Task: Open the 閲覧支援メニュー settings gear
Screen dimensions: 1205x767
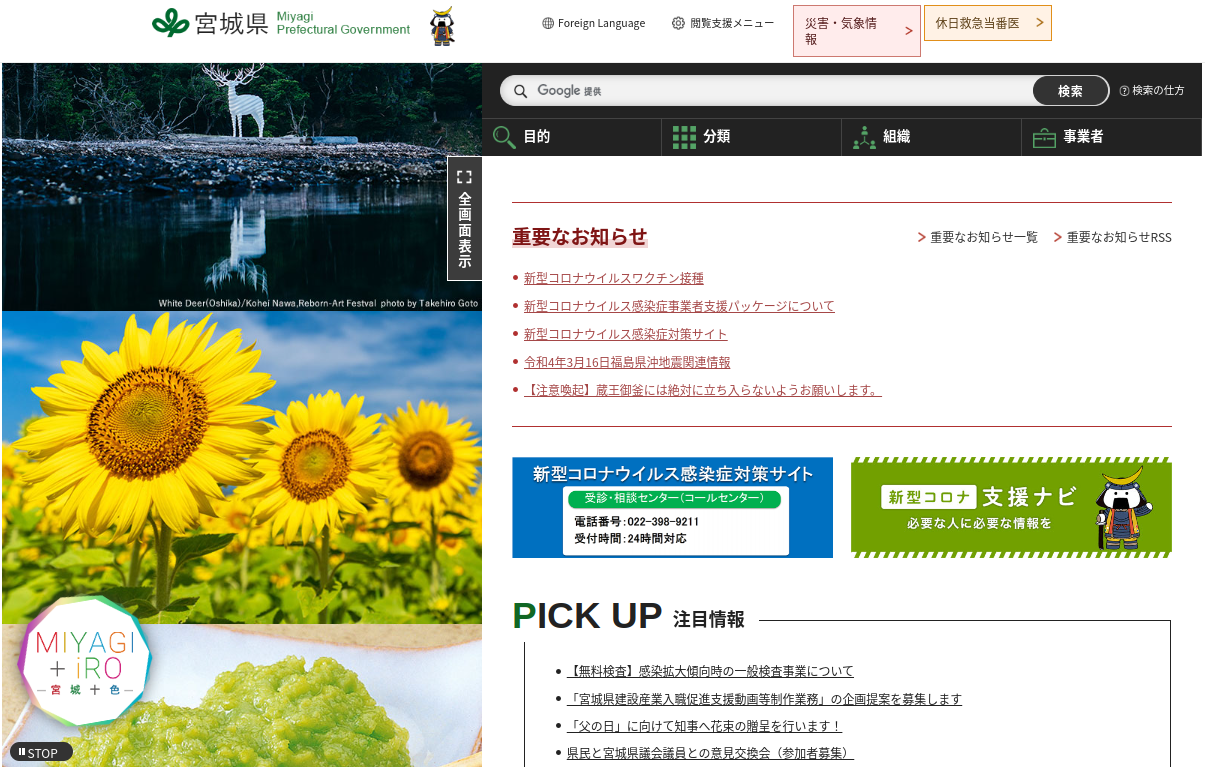Action: pos(723,23)
